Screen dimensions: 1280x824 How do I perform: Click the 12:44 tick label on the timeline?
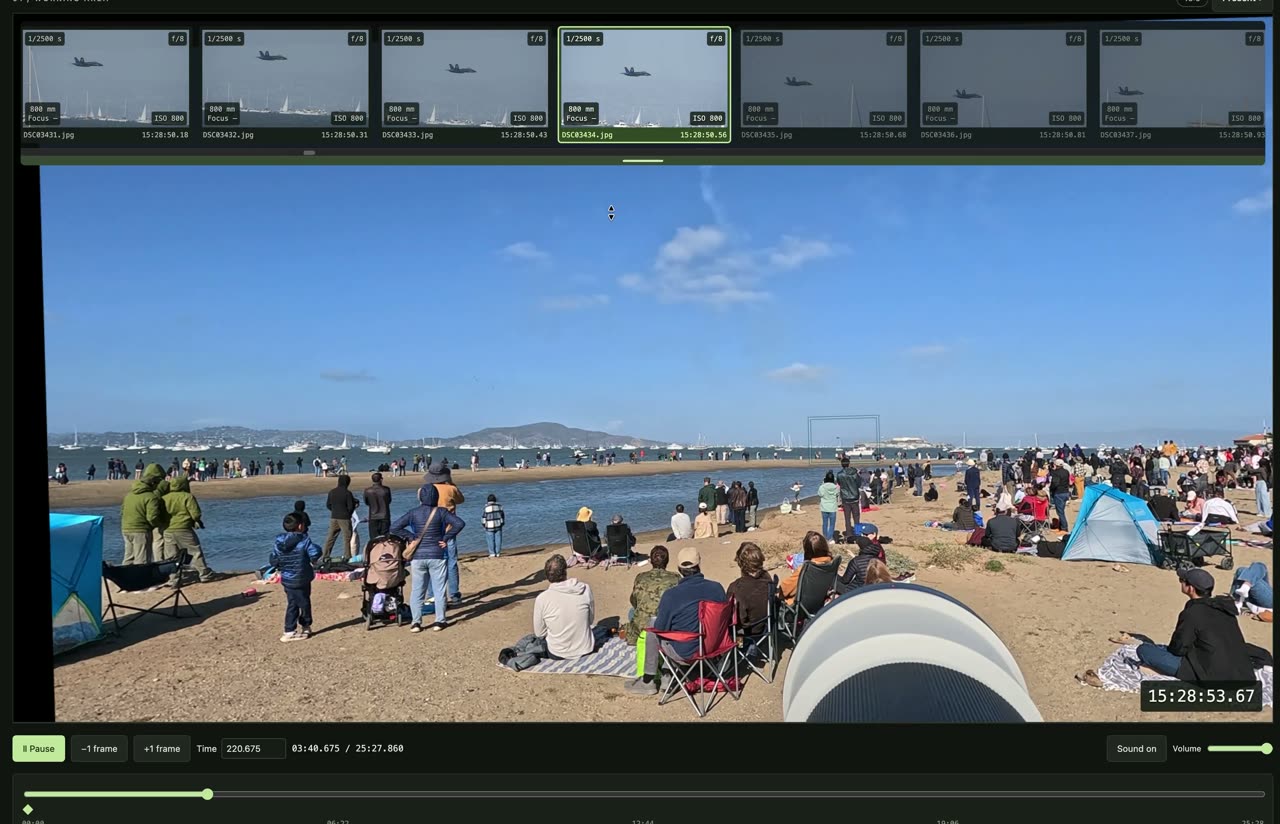pyautogui.click(x=643, y=821)
